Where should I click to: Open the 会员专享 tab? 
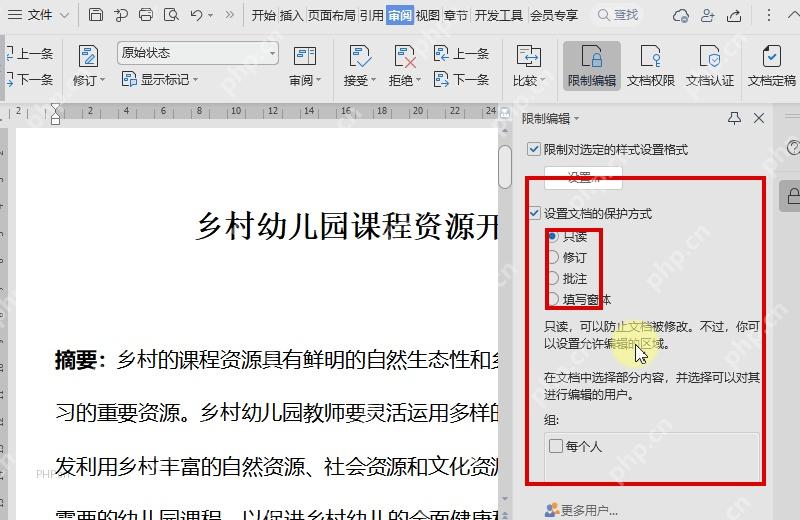[x=554, y=16]
